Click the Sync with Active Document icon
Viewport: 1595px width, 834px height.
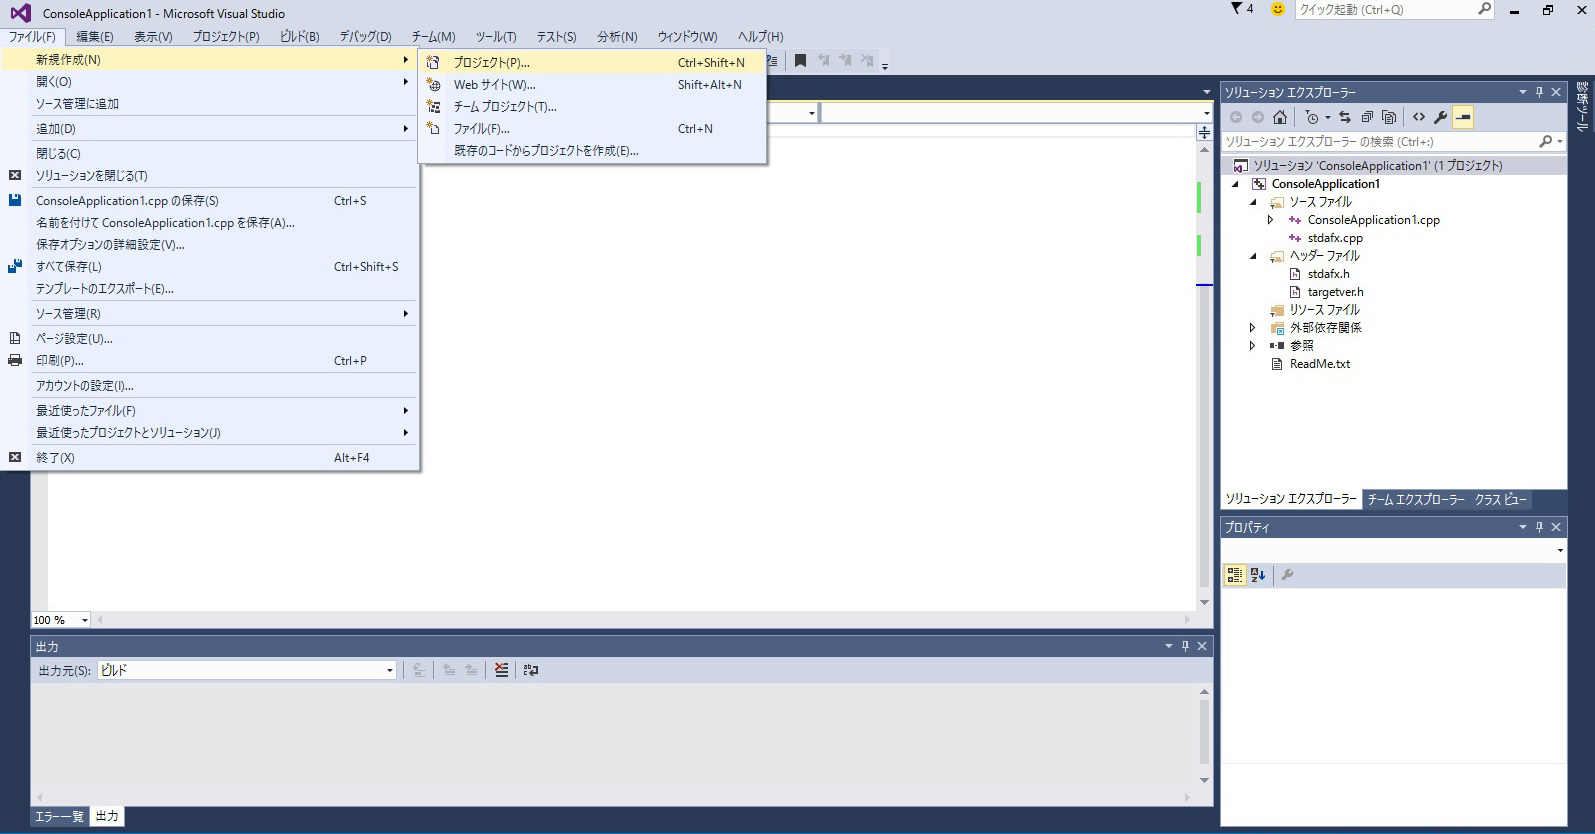(1345, 117)
